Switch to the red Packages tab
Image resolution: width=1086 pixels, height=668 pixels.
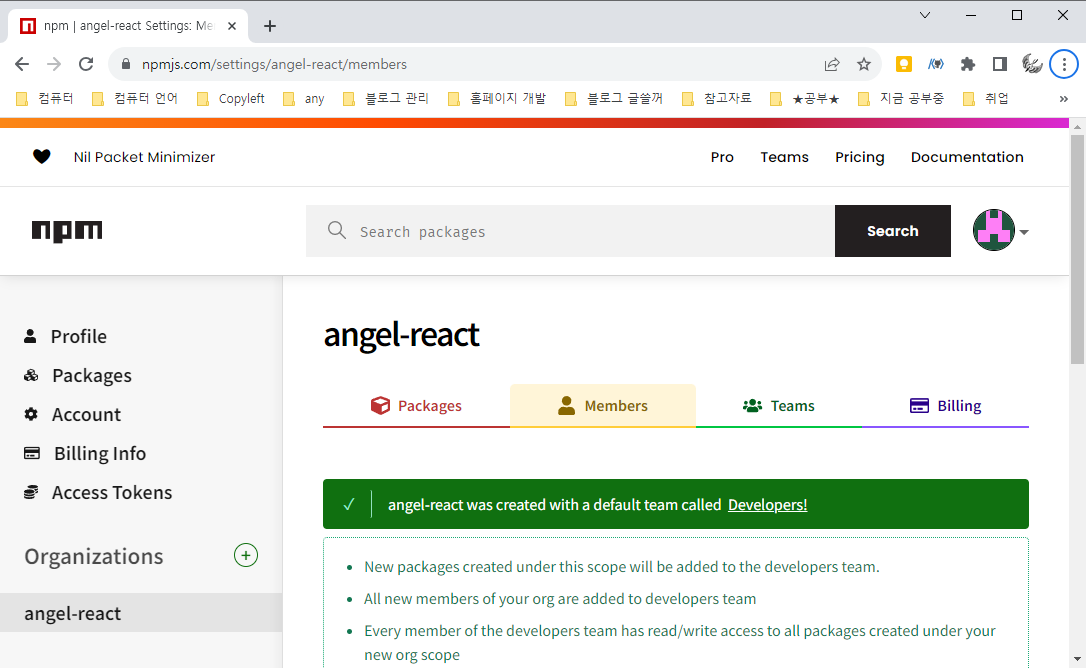click(416, 406)
